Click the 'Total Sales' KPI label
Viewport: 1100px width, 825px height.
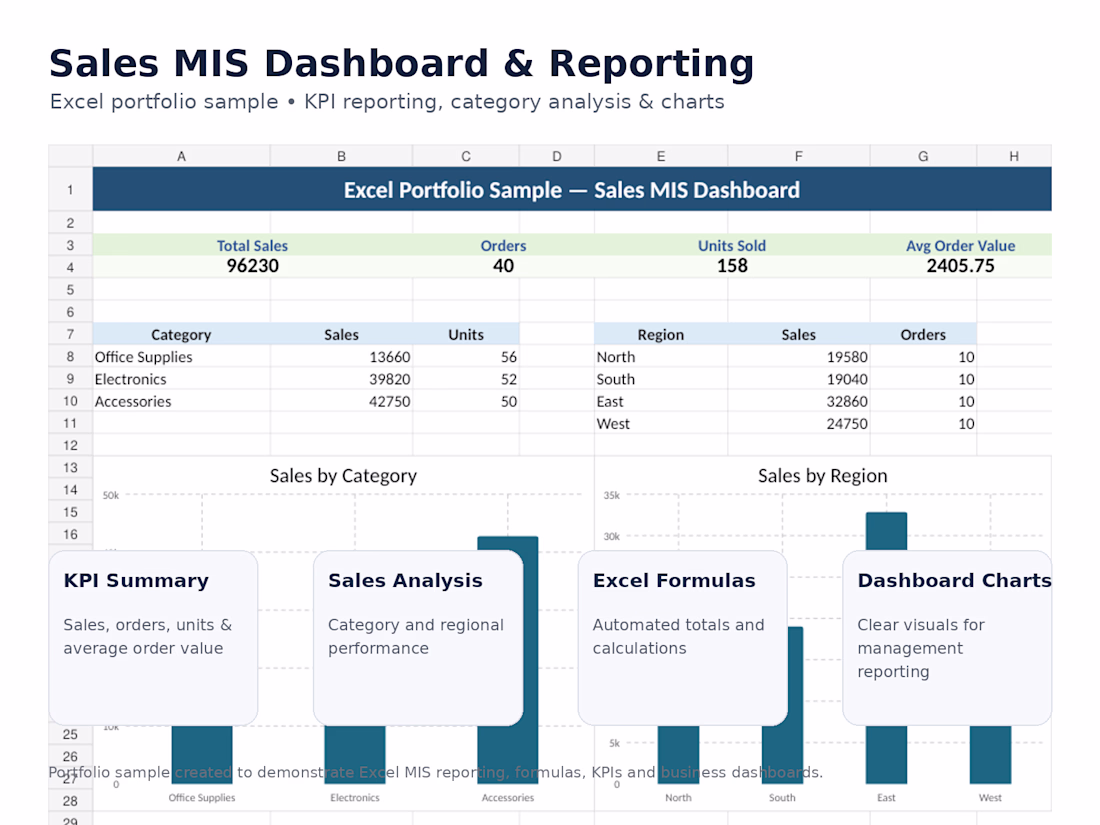point(252,246)
